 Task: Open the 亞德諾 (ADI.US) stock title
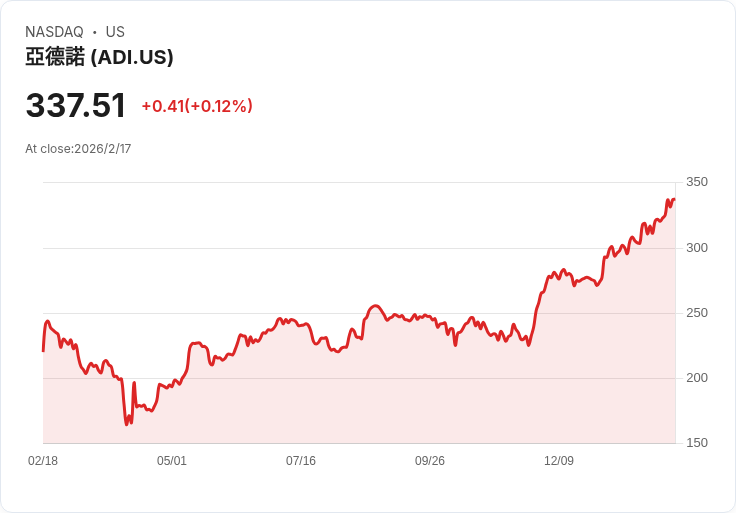(x=99, y=57)
